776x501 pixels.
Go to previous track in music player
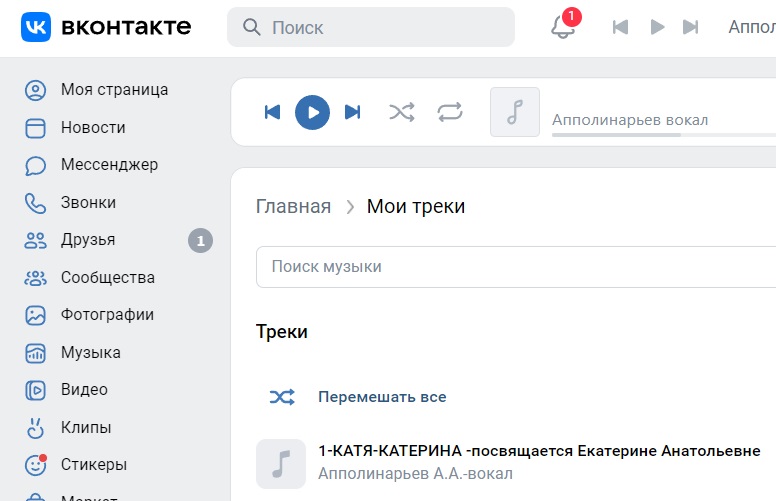coord(272,112)
